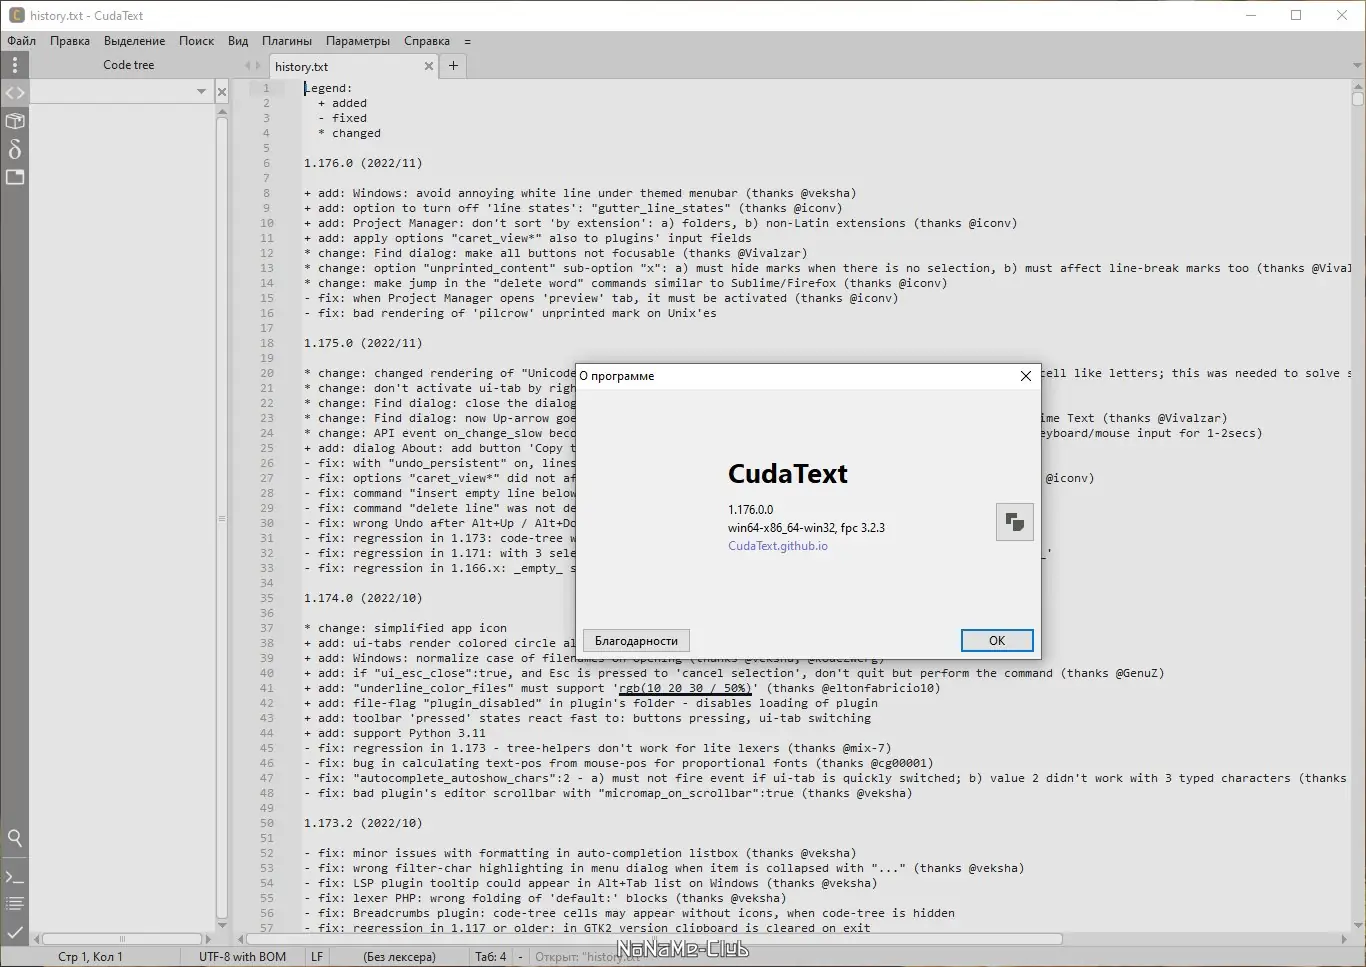Open the Правка menu

coord(70,41)
